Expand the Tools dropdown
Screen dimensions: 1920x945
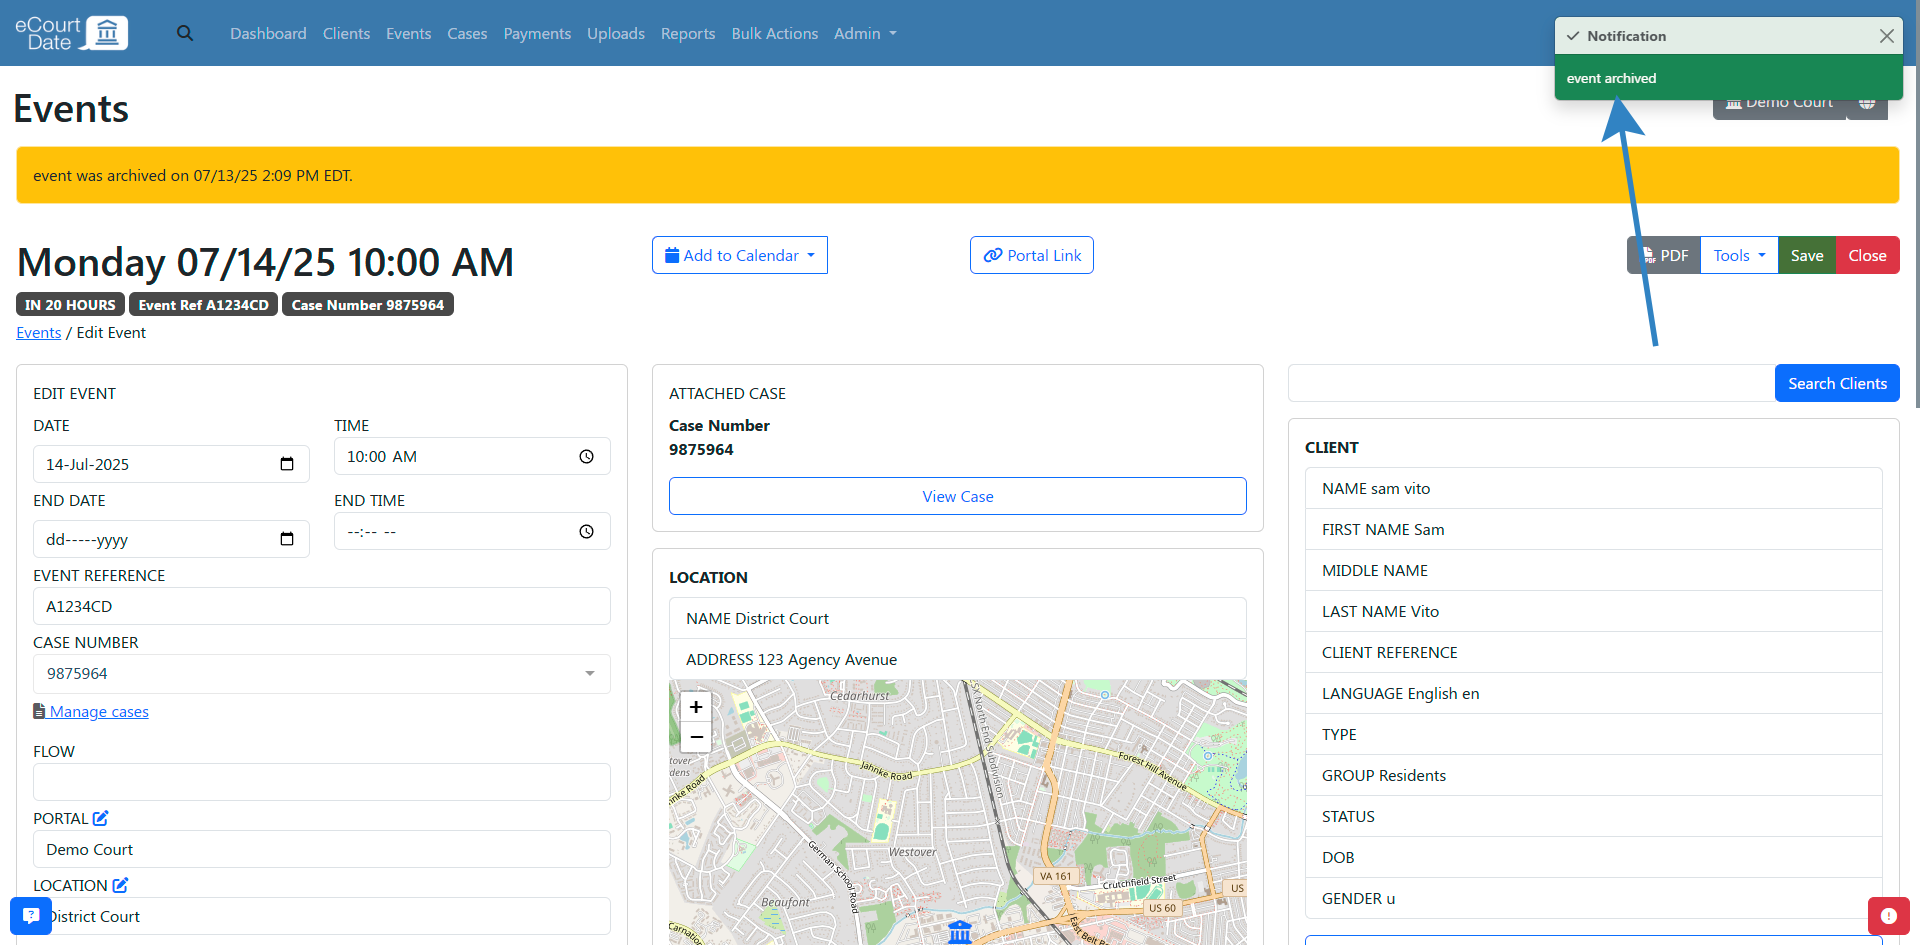pos(1739,255)
